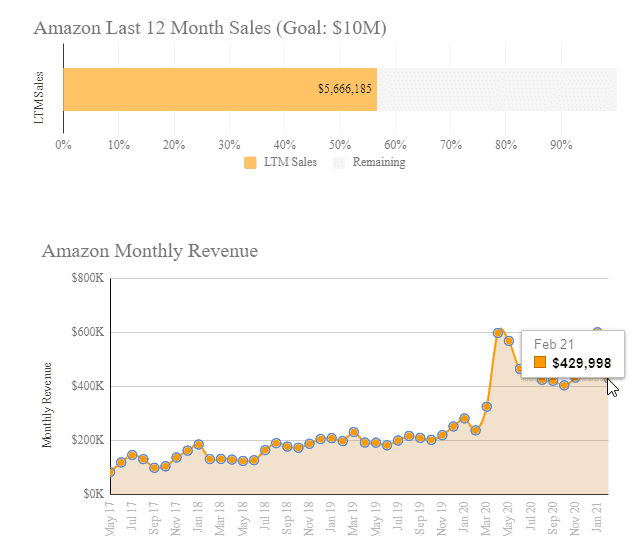Click the 50% x-axis label
Viewport: 644px width, 558px height.
[x=340, y=145]
